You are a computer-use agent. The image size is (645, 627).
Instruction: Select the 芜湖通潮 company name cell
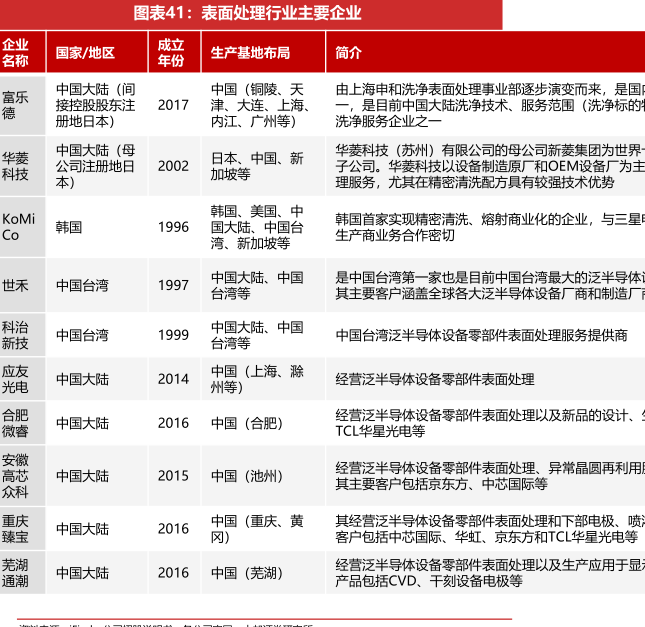pyautogui.click(x=16, y=573)
